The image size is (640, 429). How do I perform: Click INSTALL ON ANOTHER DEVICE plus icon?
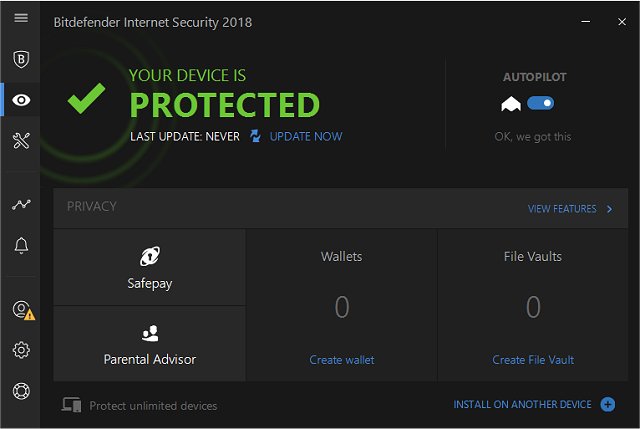(x=608, y=405)
